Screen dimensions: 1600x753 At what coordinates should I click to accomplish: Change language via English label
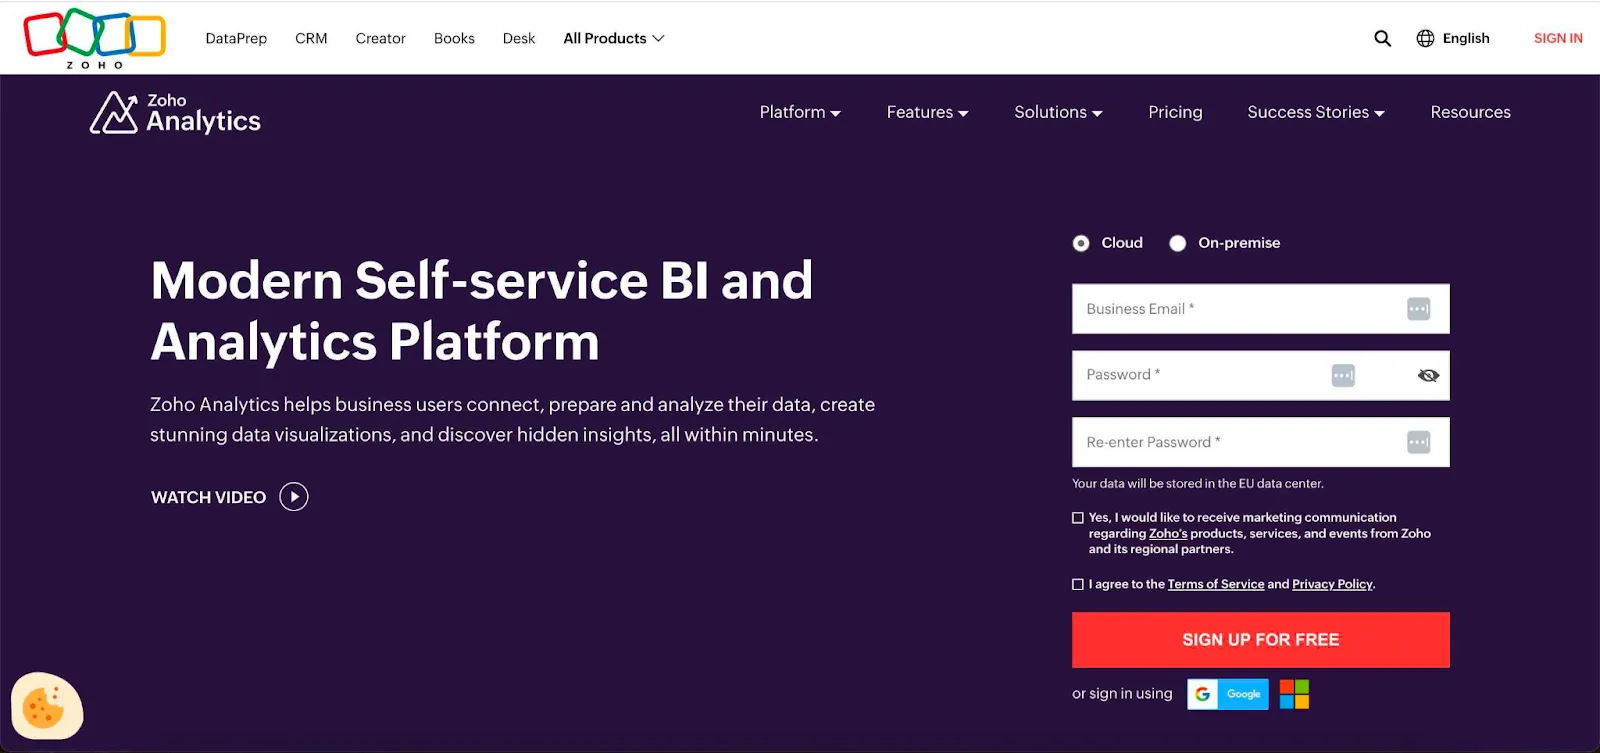click(1466, 38)
